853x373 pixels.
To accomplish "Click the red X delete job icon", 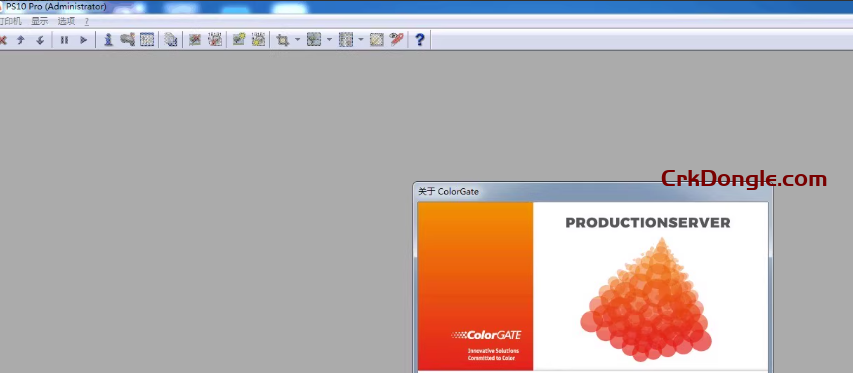I will (x=2, y=40).
